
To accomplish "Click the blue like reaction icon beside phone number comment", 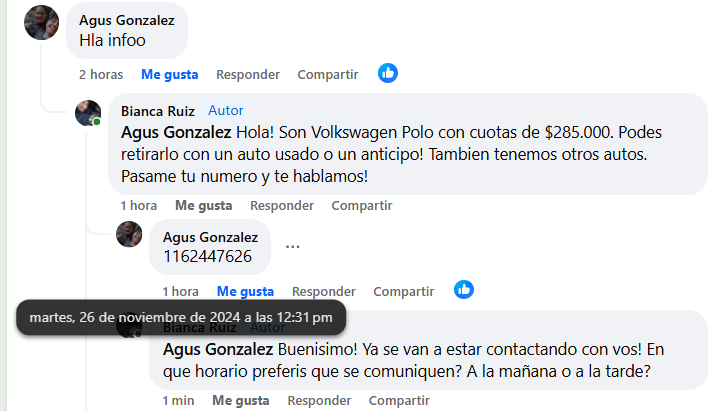I will tap(464, 290).
